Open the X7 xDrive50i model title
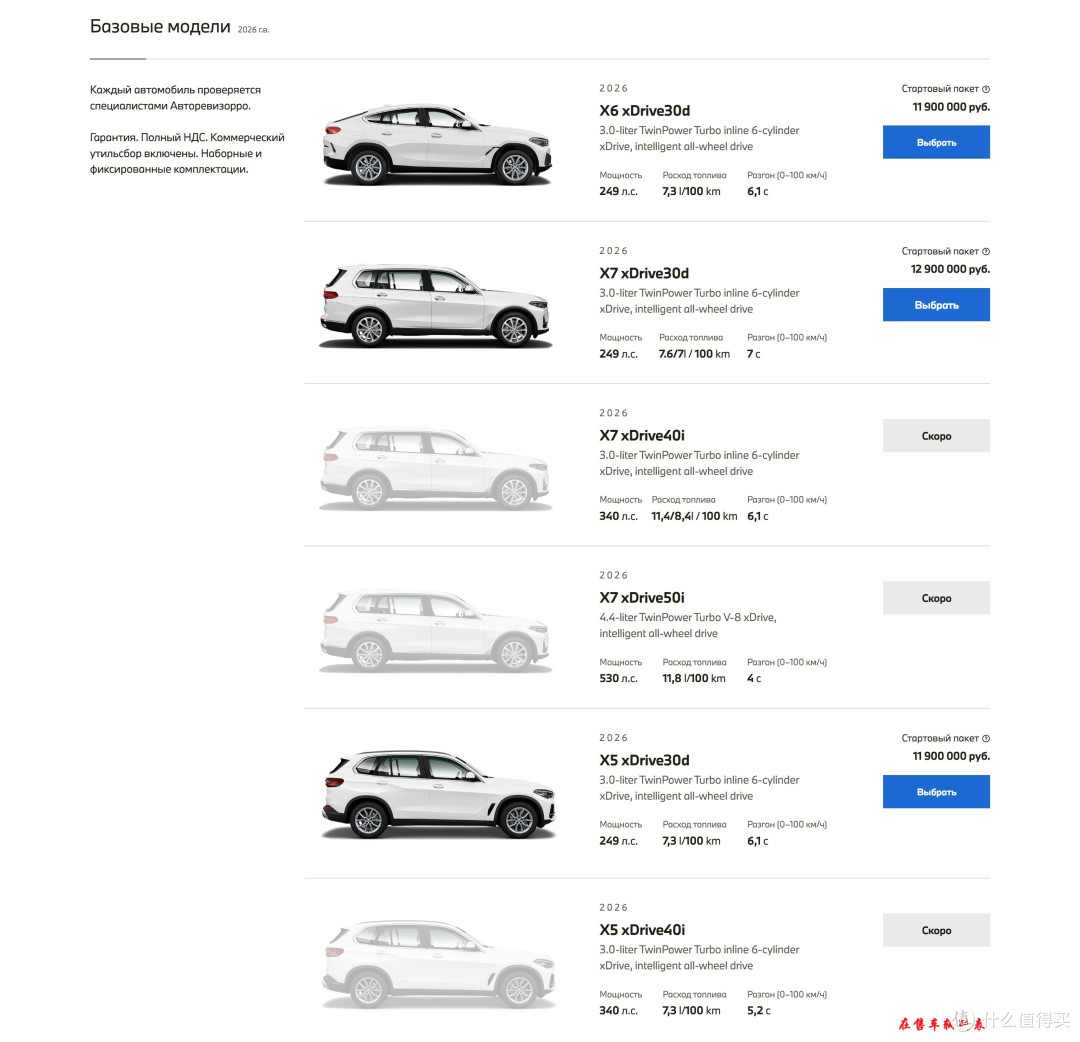This screenshot has width=1080, height=1042. point(641,598)
